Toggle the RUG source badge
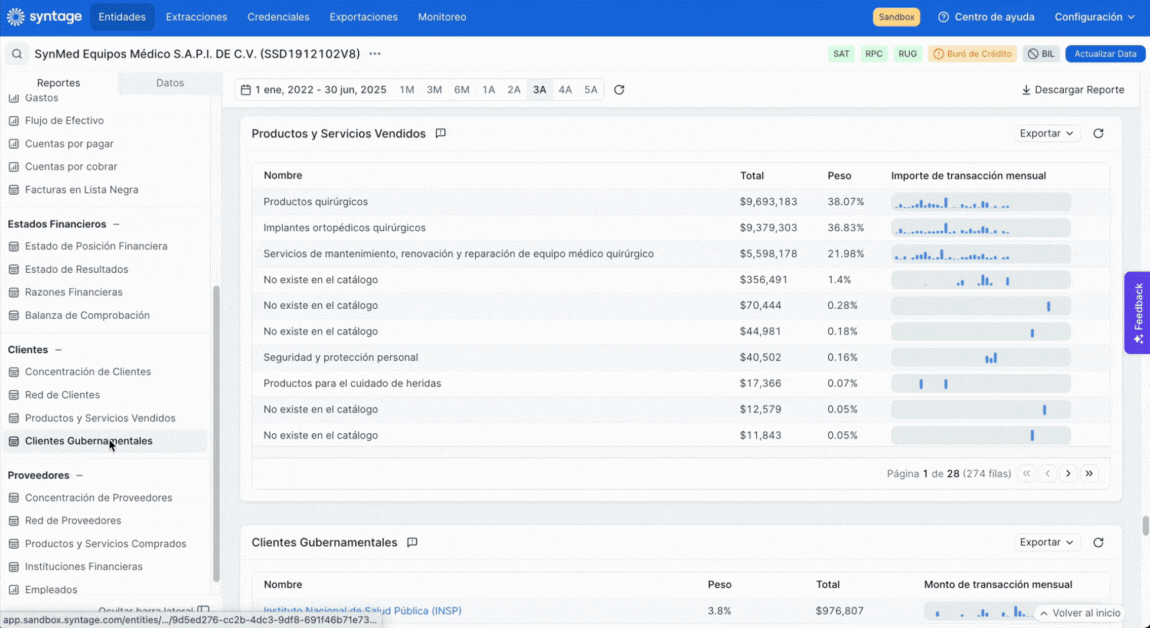Viewport: 1150px width, 628px height. pyautogui.click(x=907, y=54)
